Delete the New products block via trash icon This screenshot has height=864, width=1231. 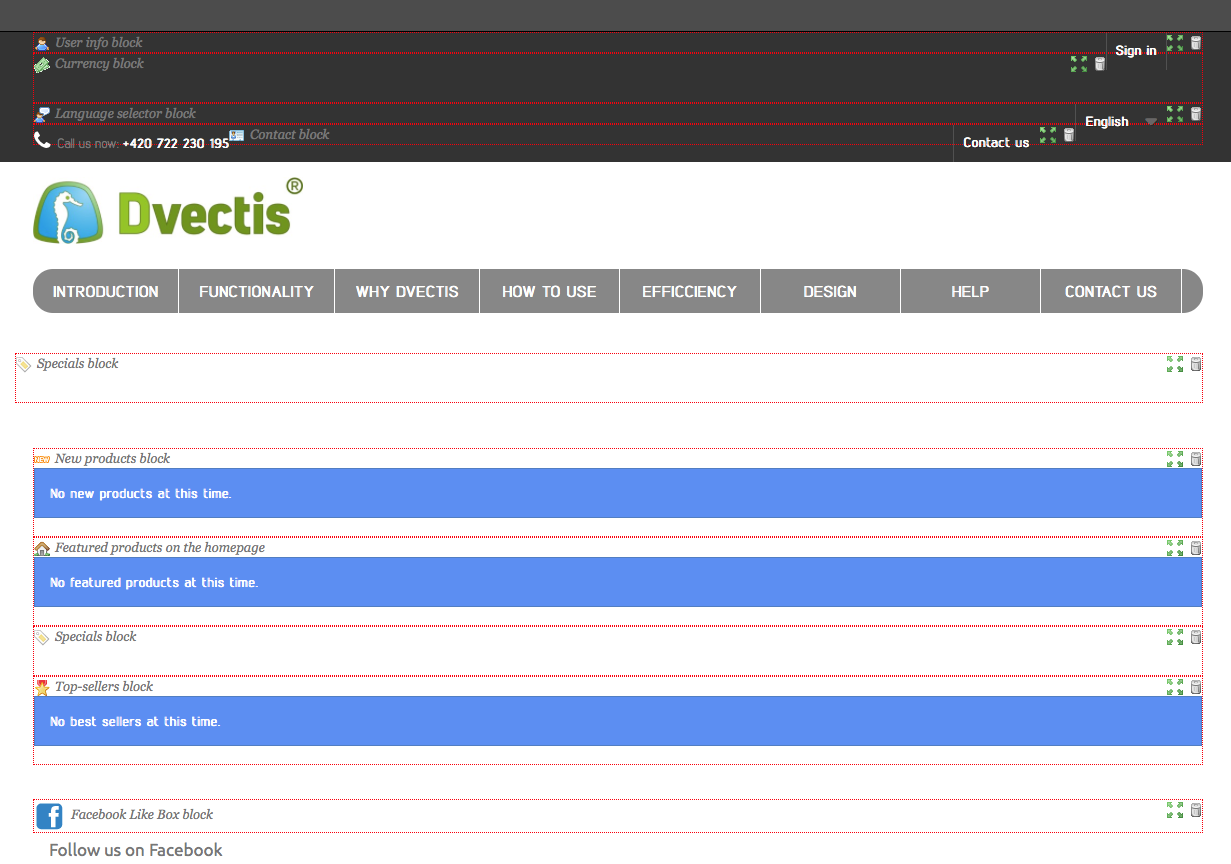[x=1196, y=459]
